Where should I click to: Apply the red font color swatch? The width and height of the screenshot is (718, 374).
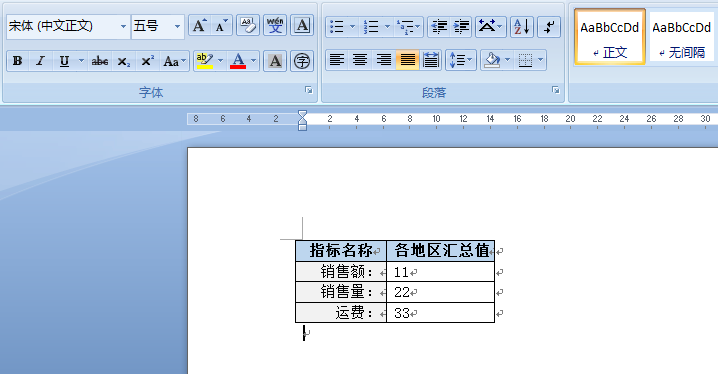[238, 61]
